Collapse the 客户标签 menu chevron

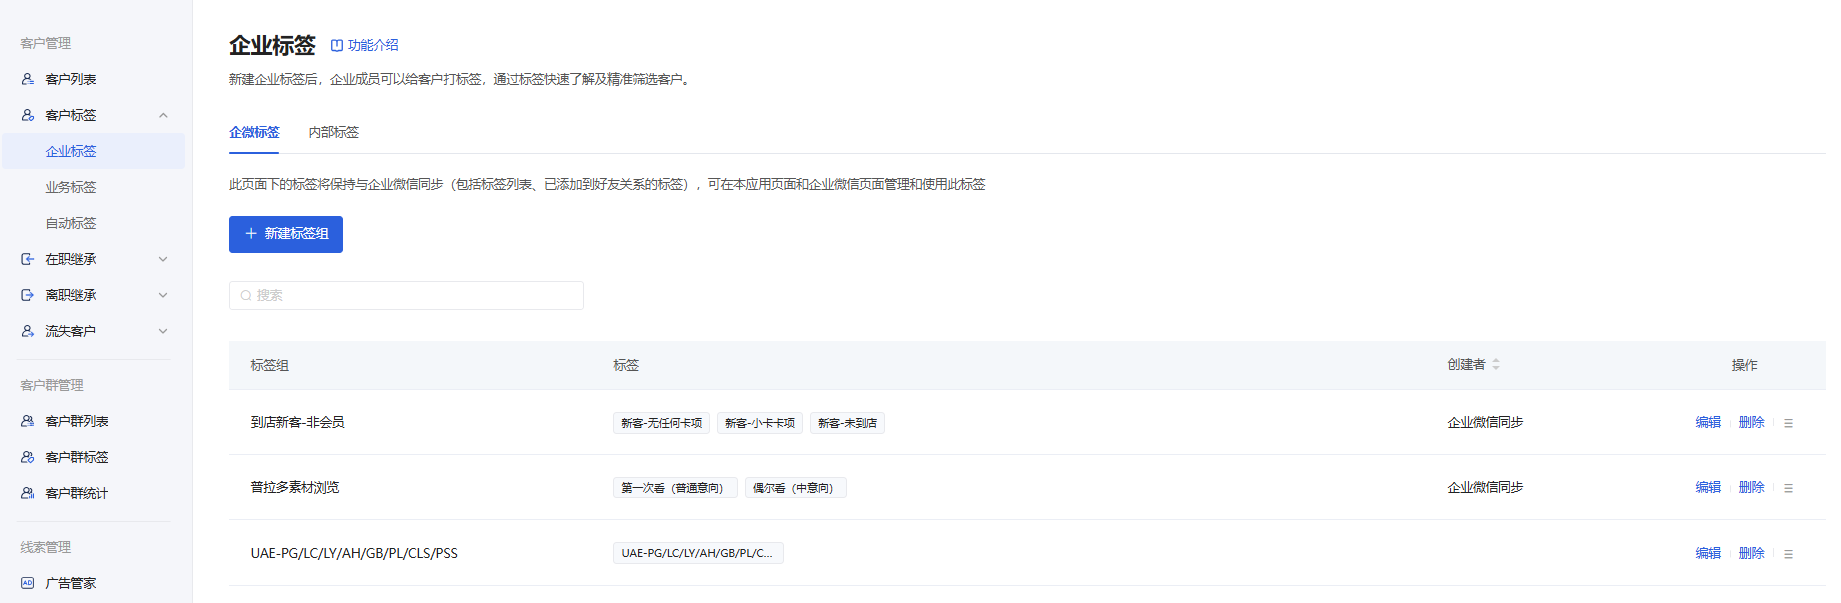pos(163,115)
